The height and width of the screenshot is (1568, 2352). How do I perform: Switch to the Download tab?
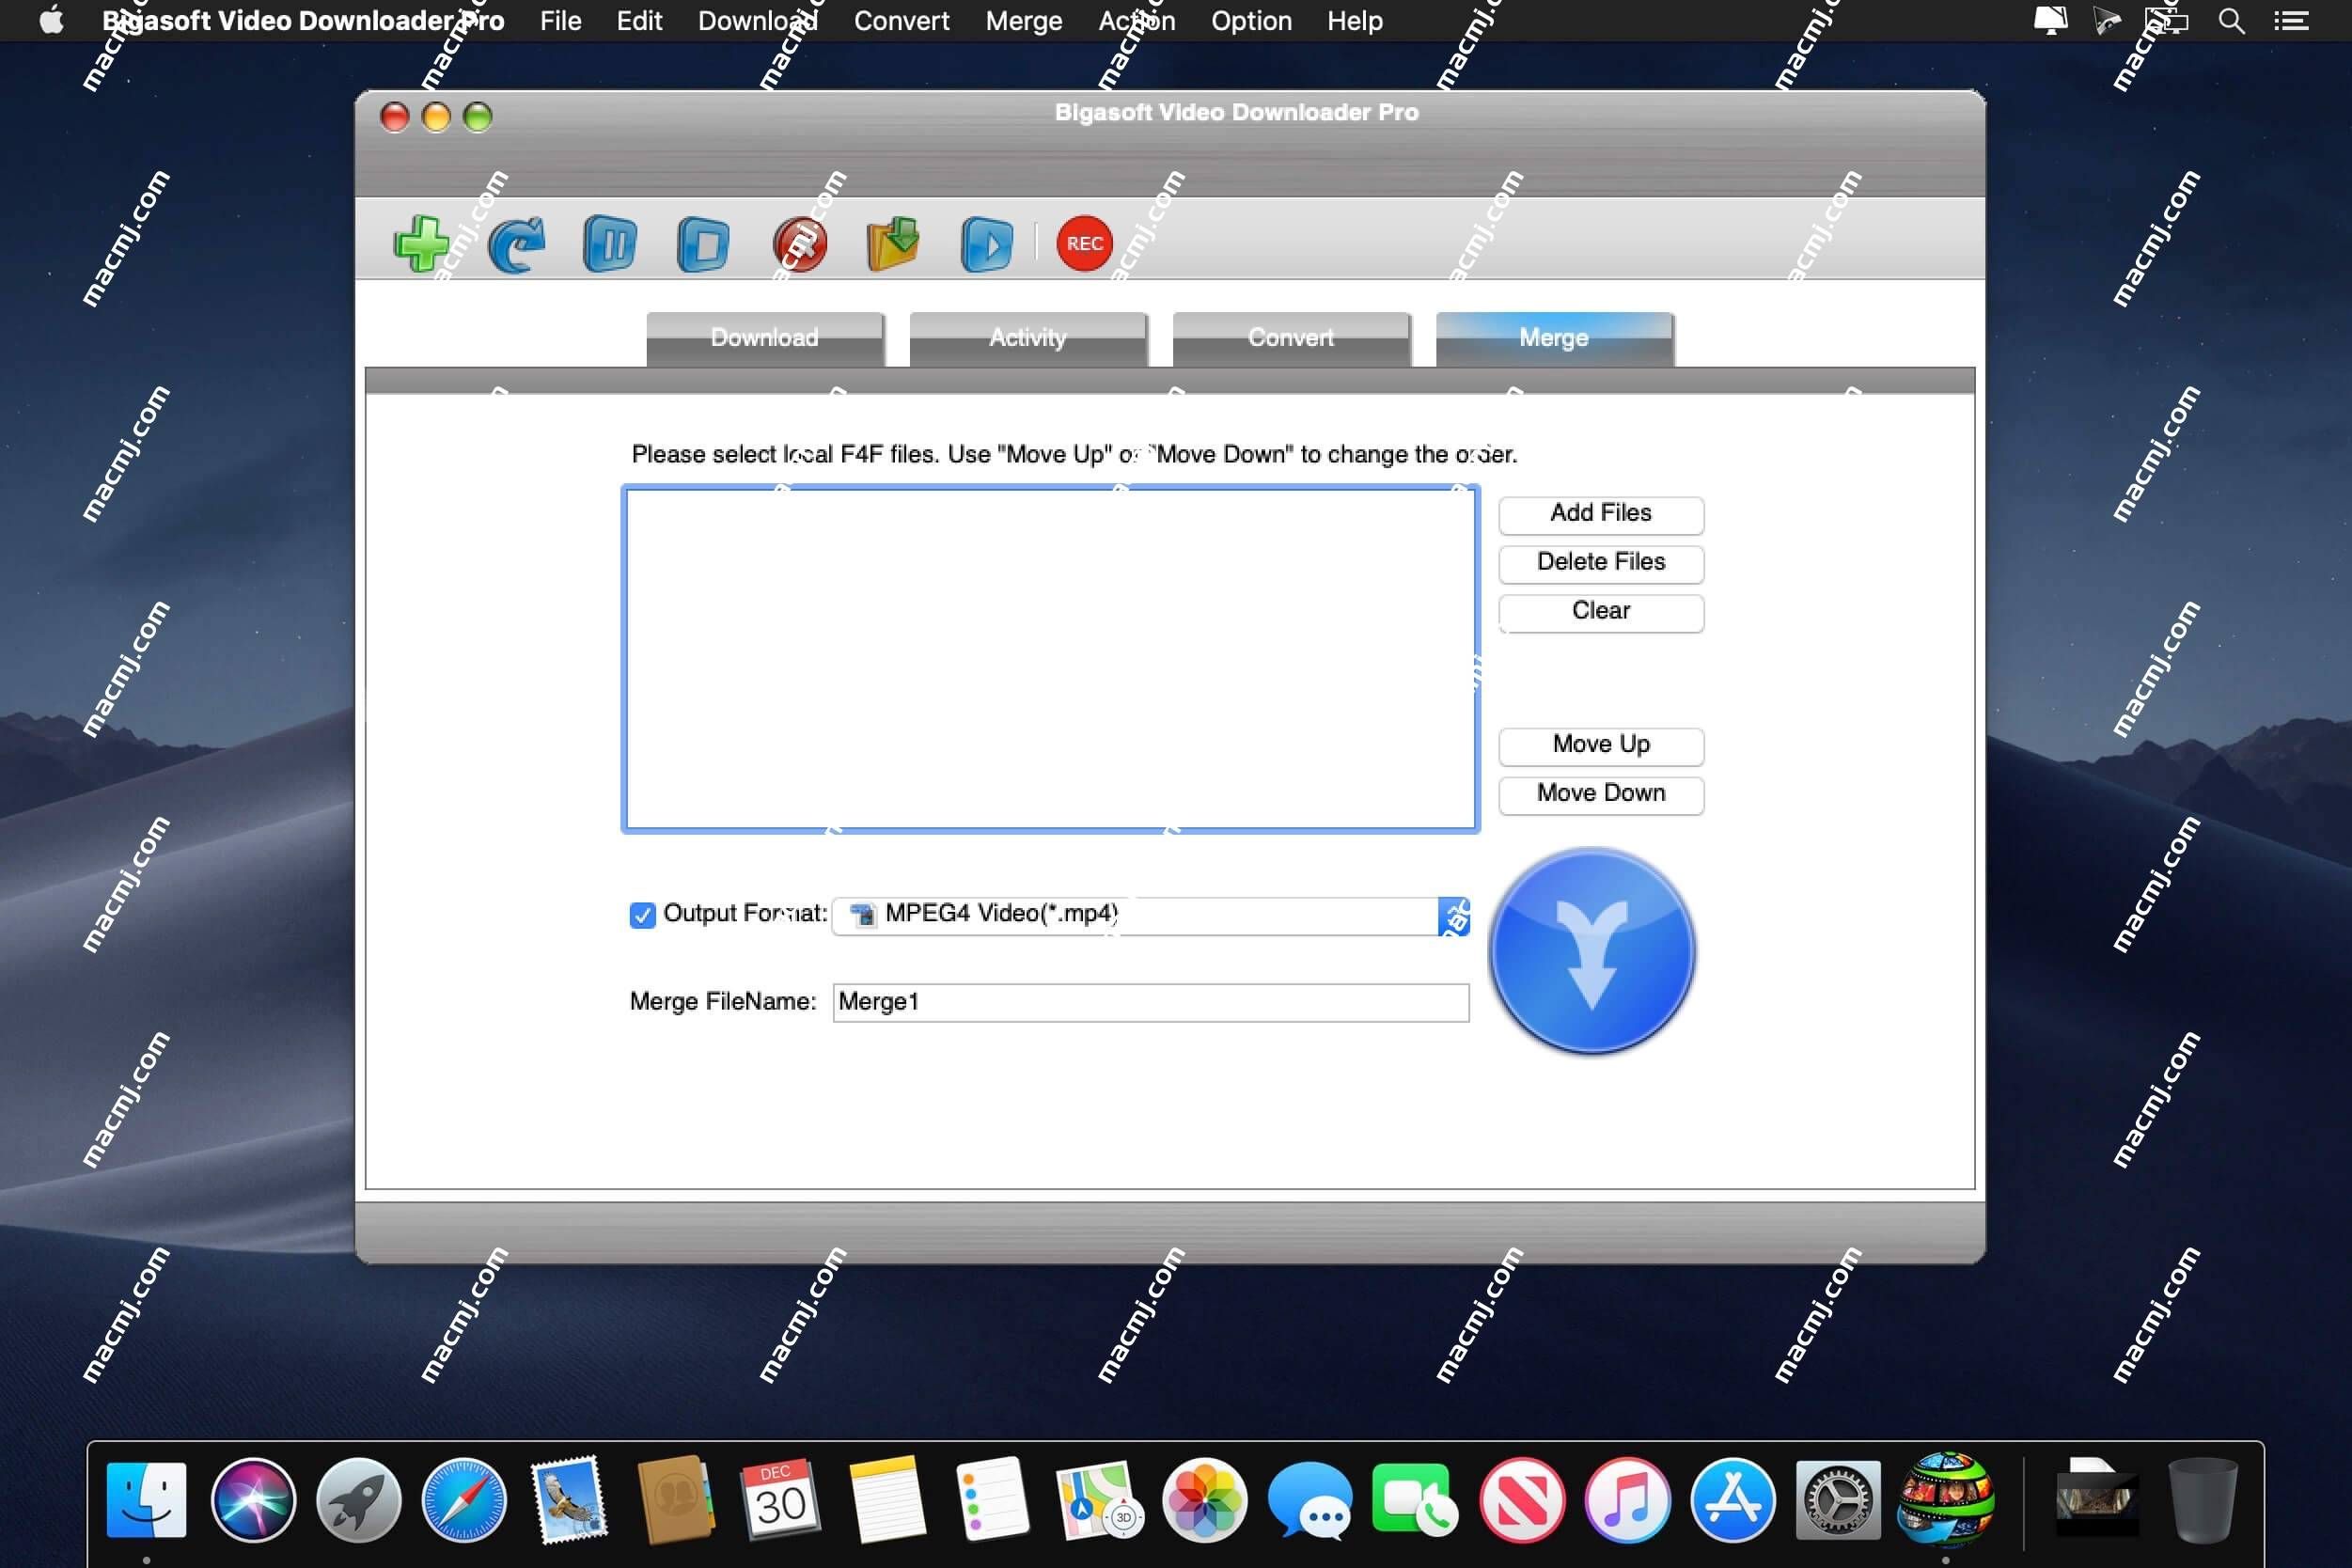tap(763, 336)
